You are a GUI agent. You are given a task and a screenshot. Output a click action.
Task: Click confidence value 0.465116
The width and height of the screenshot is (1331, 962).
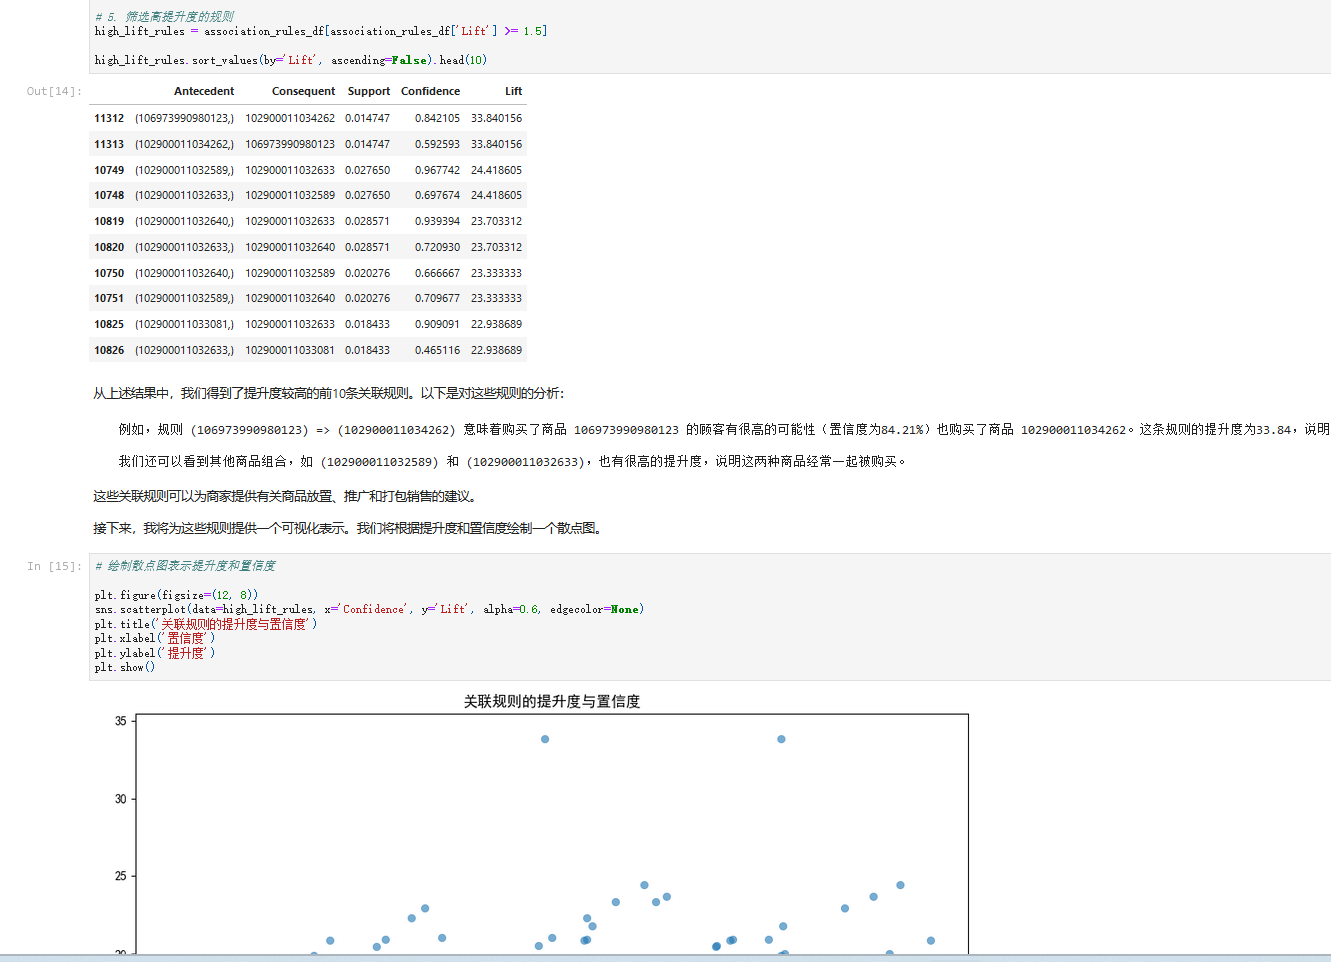pos(437,350)
